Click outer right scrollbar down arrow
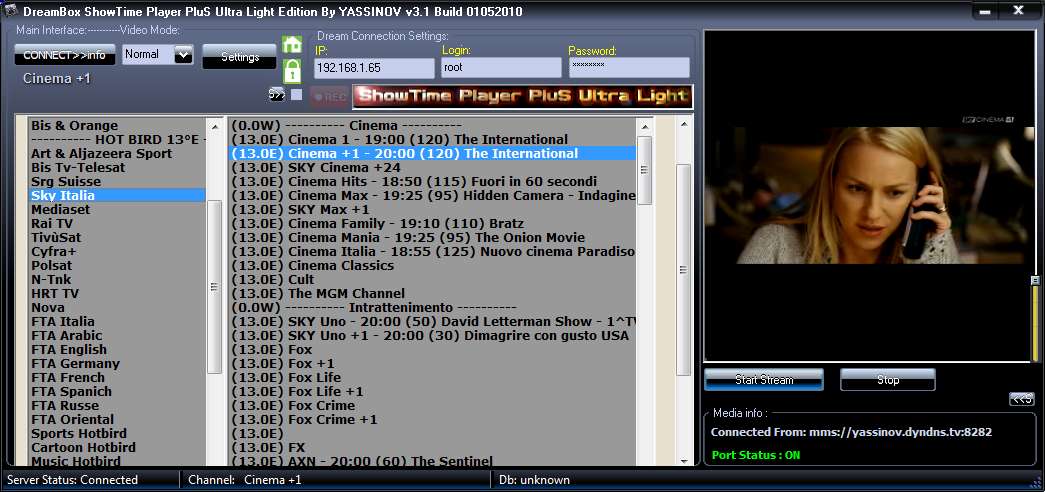 coord(683,460)
